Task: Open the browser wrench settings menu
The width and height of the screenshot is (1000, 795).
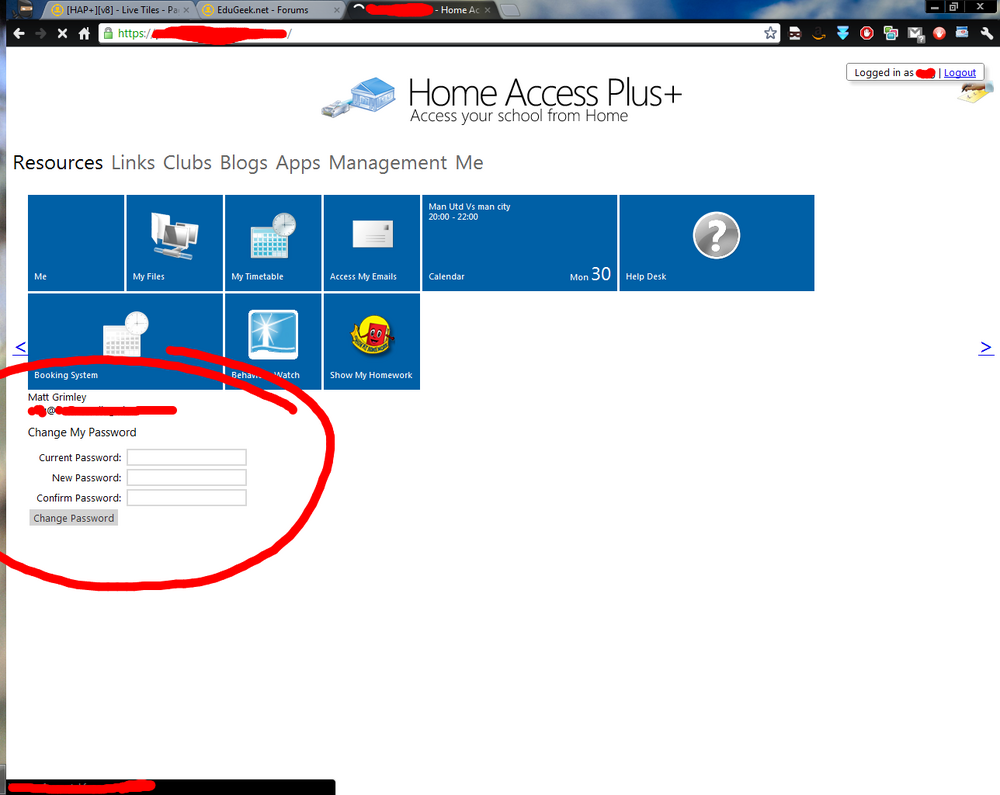Action: point(987,33)
